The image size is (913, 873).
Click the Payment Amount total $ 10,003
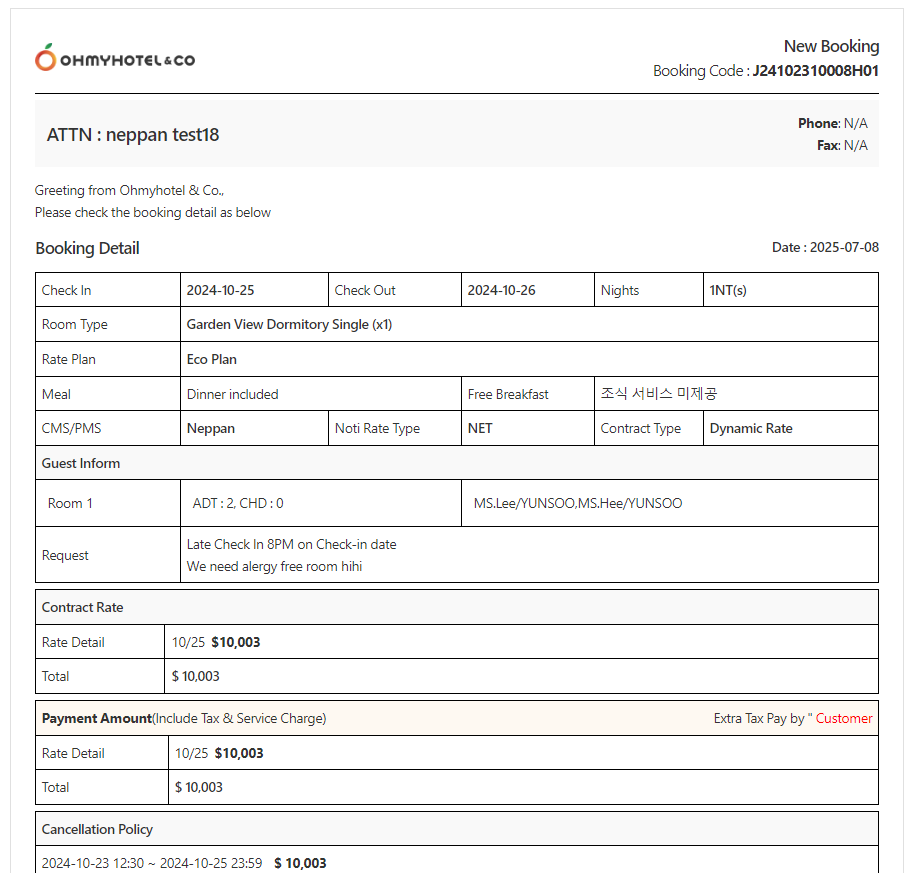(199, 787)
